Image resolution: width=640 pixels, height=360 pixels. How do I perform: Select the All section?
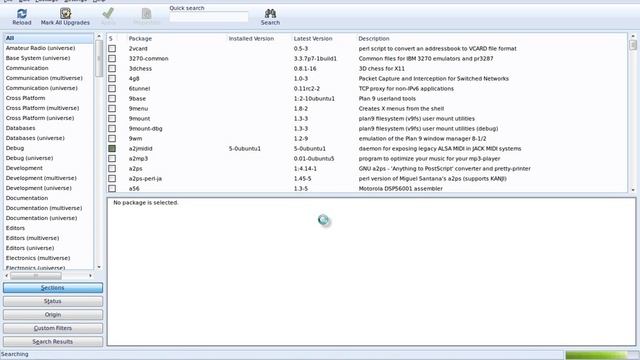pyautogui.click(x=48, y=38)
